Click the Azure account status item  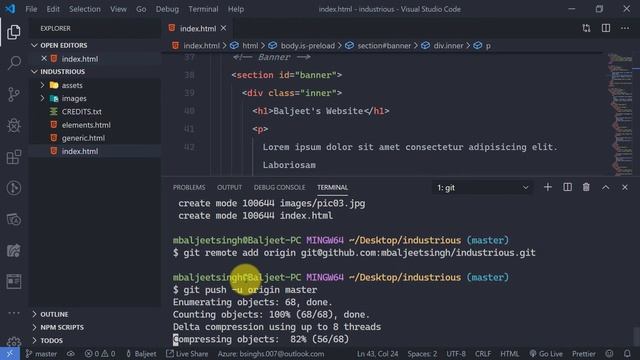click(271, 353)
